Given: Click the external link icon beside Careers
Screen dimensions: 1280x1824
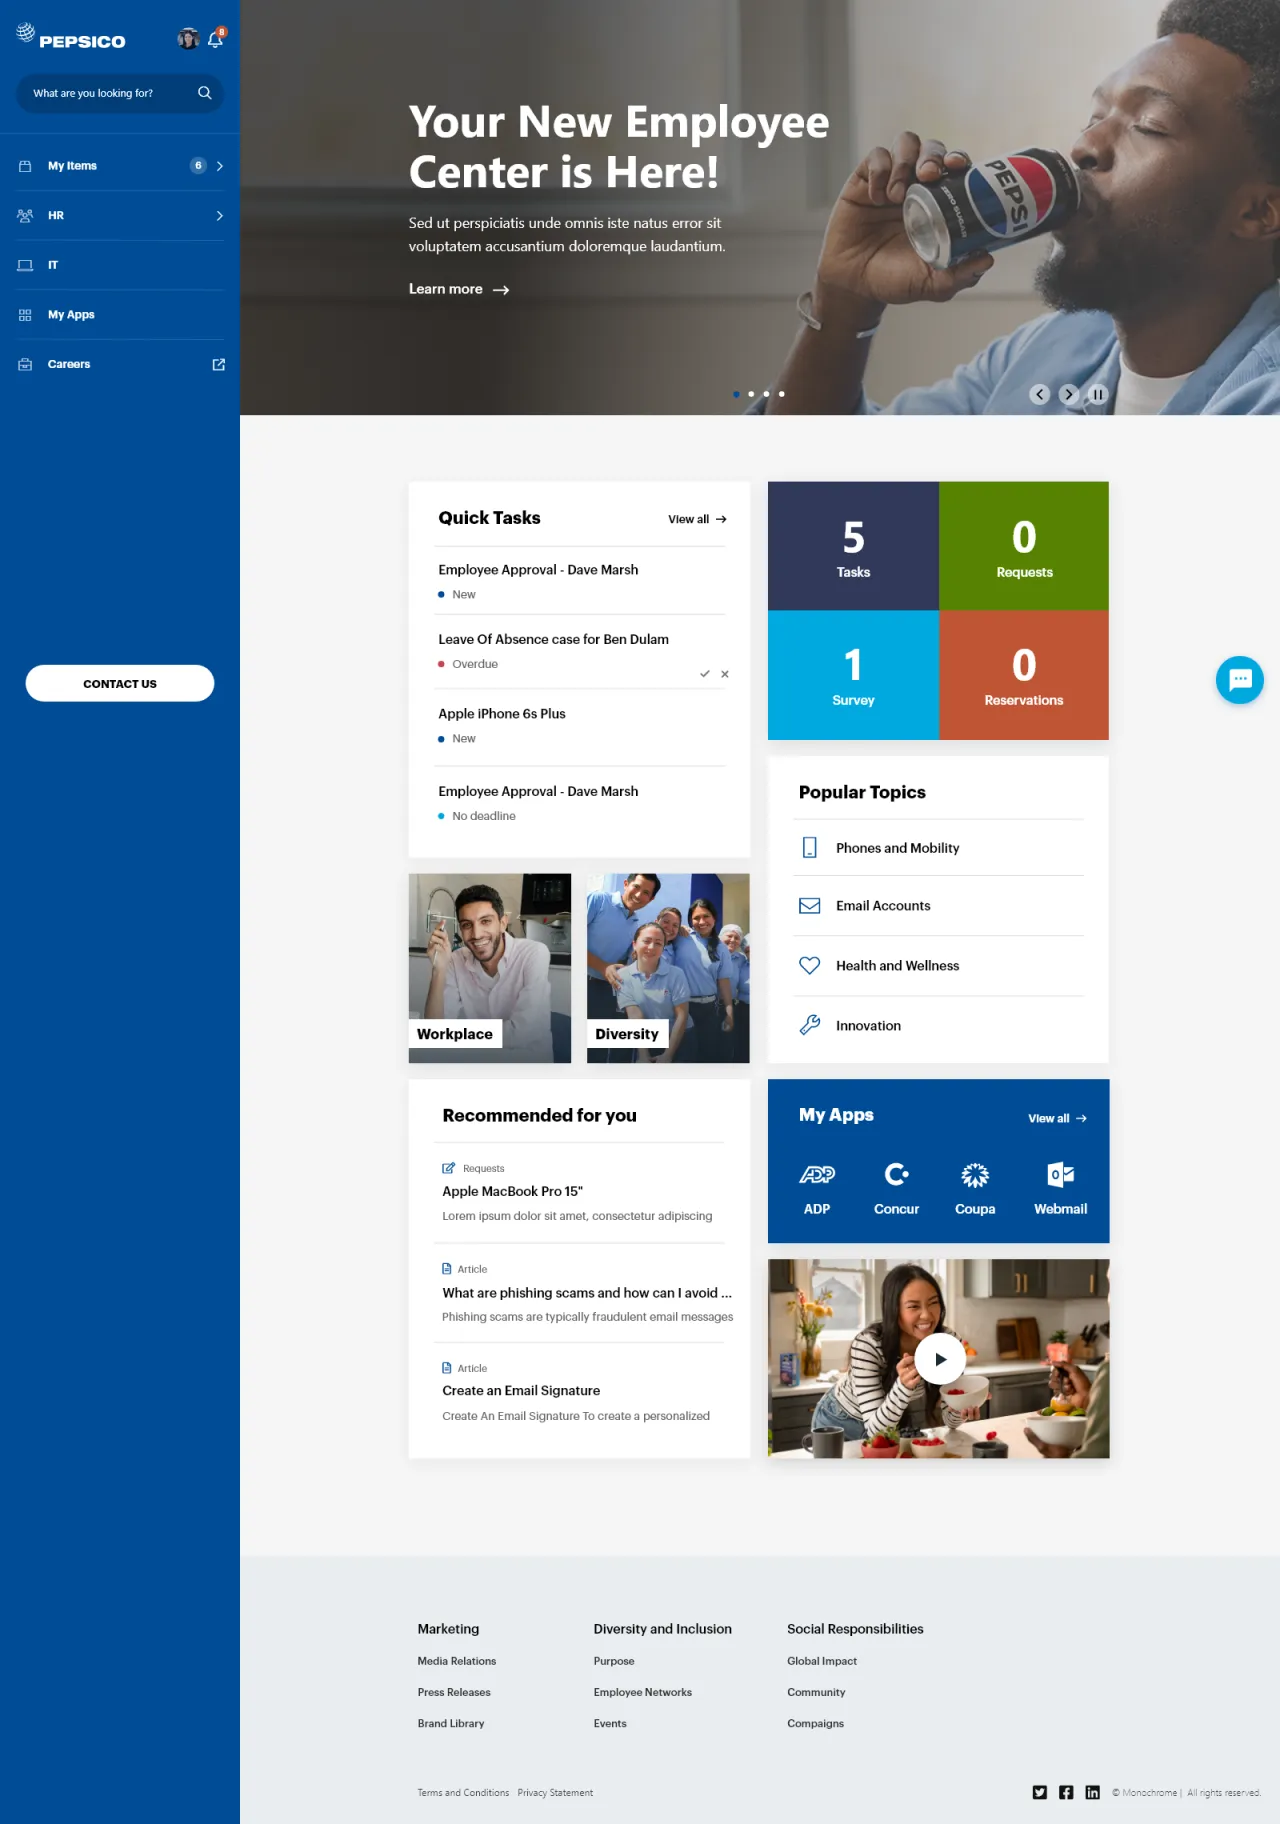Looking at the screenshot, I should point(219,365).
